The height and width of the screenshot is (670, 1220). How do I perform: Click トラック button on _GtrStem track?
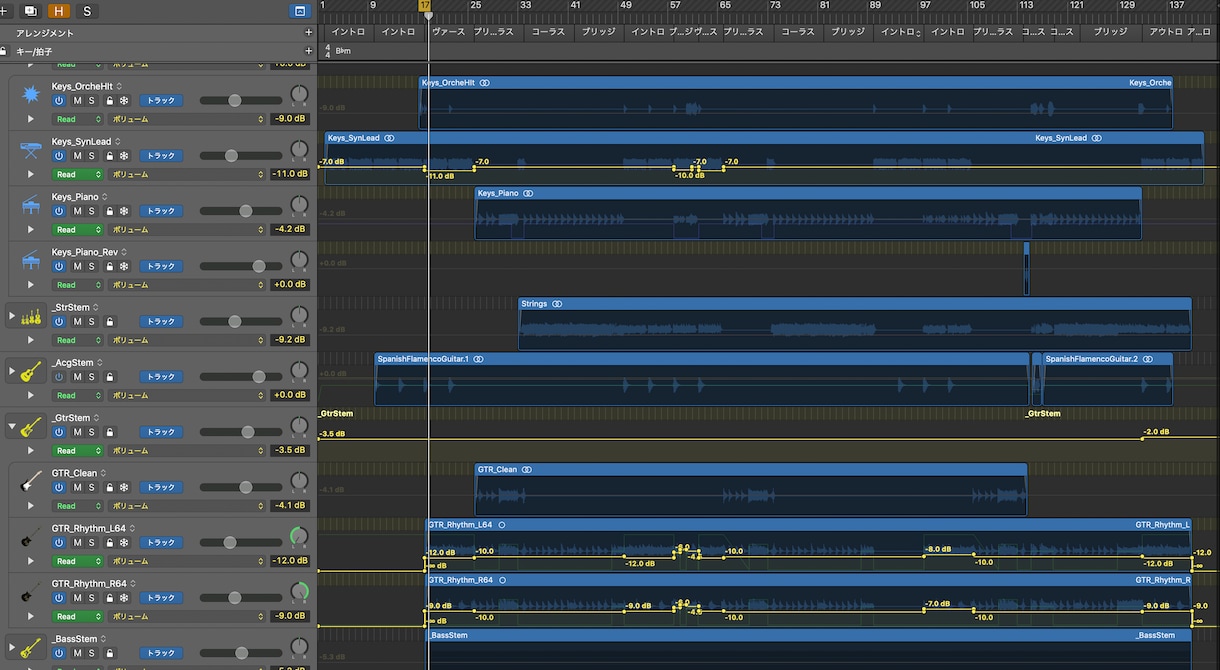161,432
